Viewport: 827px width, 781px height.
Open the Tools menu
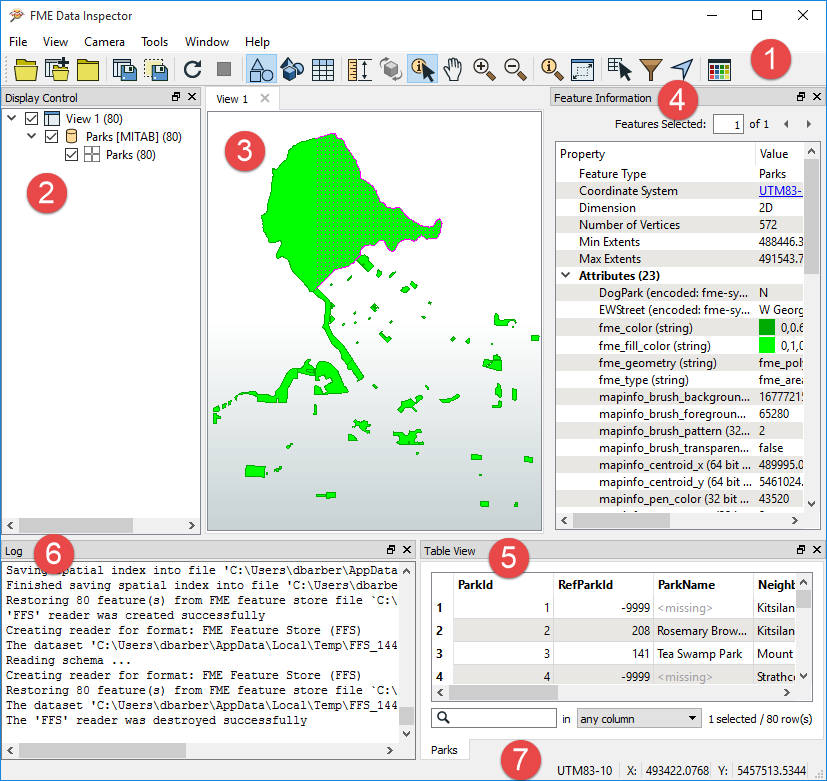154,42
